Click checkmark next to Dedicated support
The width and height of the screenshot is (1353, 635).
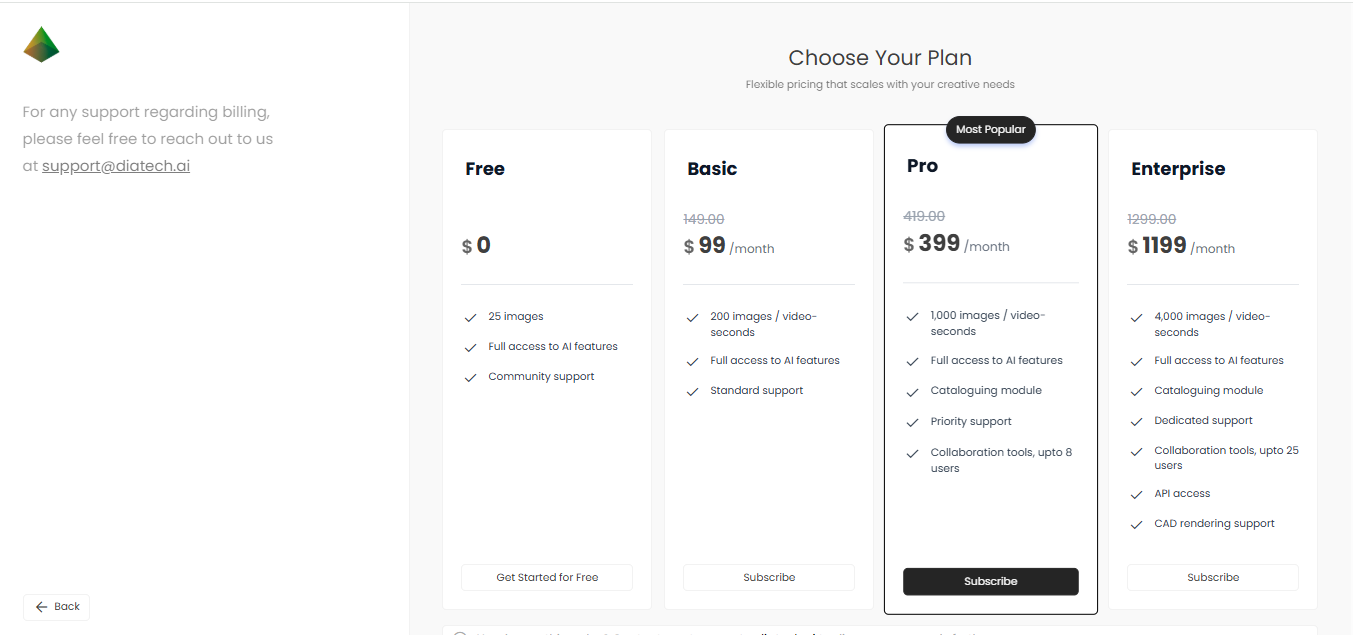point(1136,421)
